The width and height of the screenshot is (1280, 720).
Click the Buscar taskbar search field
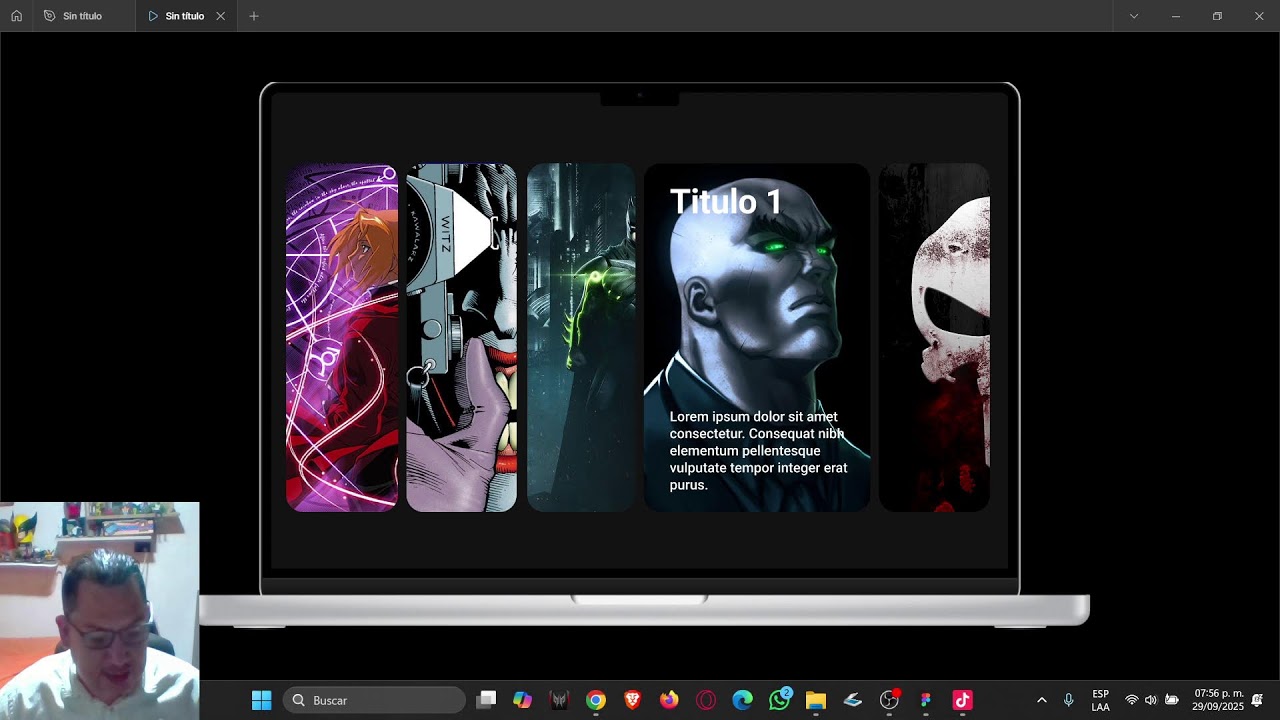[375, 700]
